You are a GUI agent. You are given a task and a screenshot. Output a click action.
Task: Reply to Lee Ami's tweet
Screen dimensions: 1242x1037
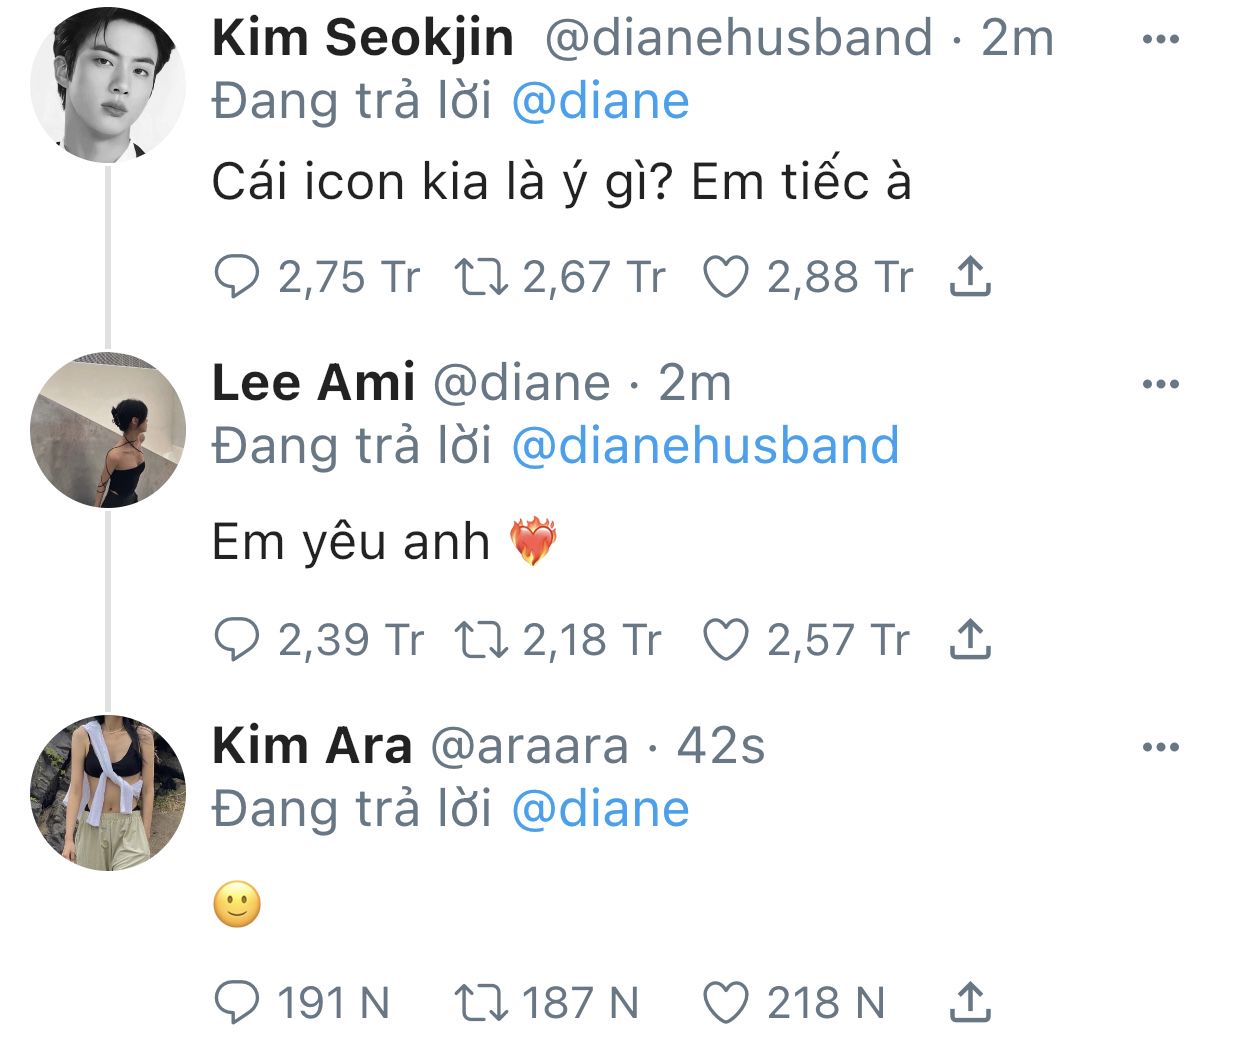pyautogui.click(x=237, y=640)
